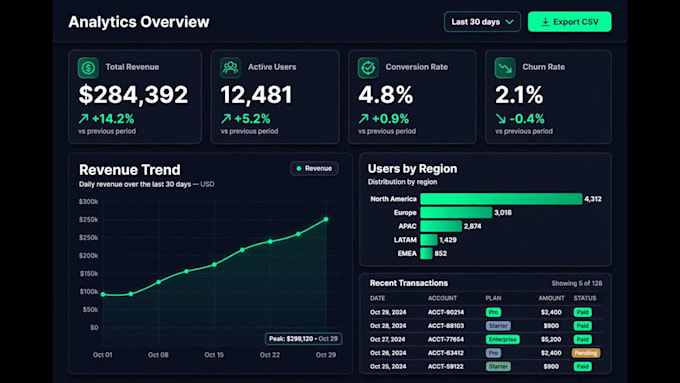Image resolution: width=680 pixels, height=383 pixels.
Task: Sort by the ACCOUNT column header
Action: tap(442, 298)
